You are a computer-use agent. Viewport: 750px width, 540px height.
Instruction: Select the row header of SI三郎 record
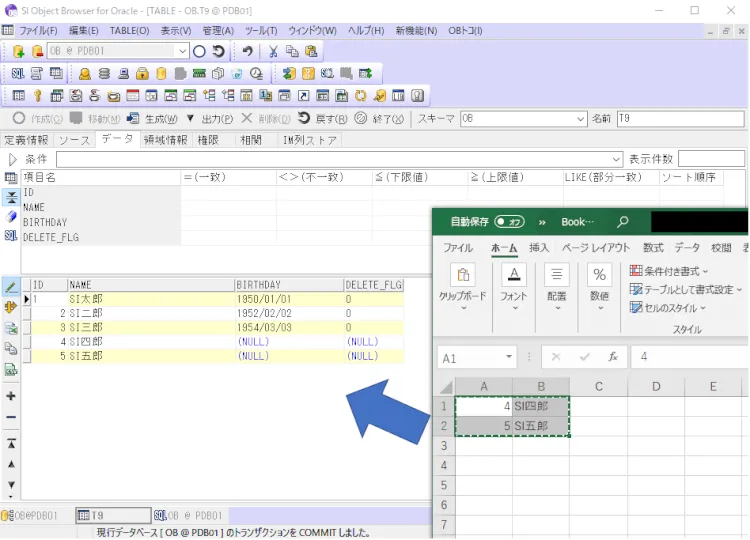click(27, 327)
